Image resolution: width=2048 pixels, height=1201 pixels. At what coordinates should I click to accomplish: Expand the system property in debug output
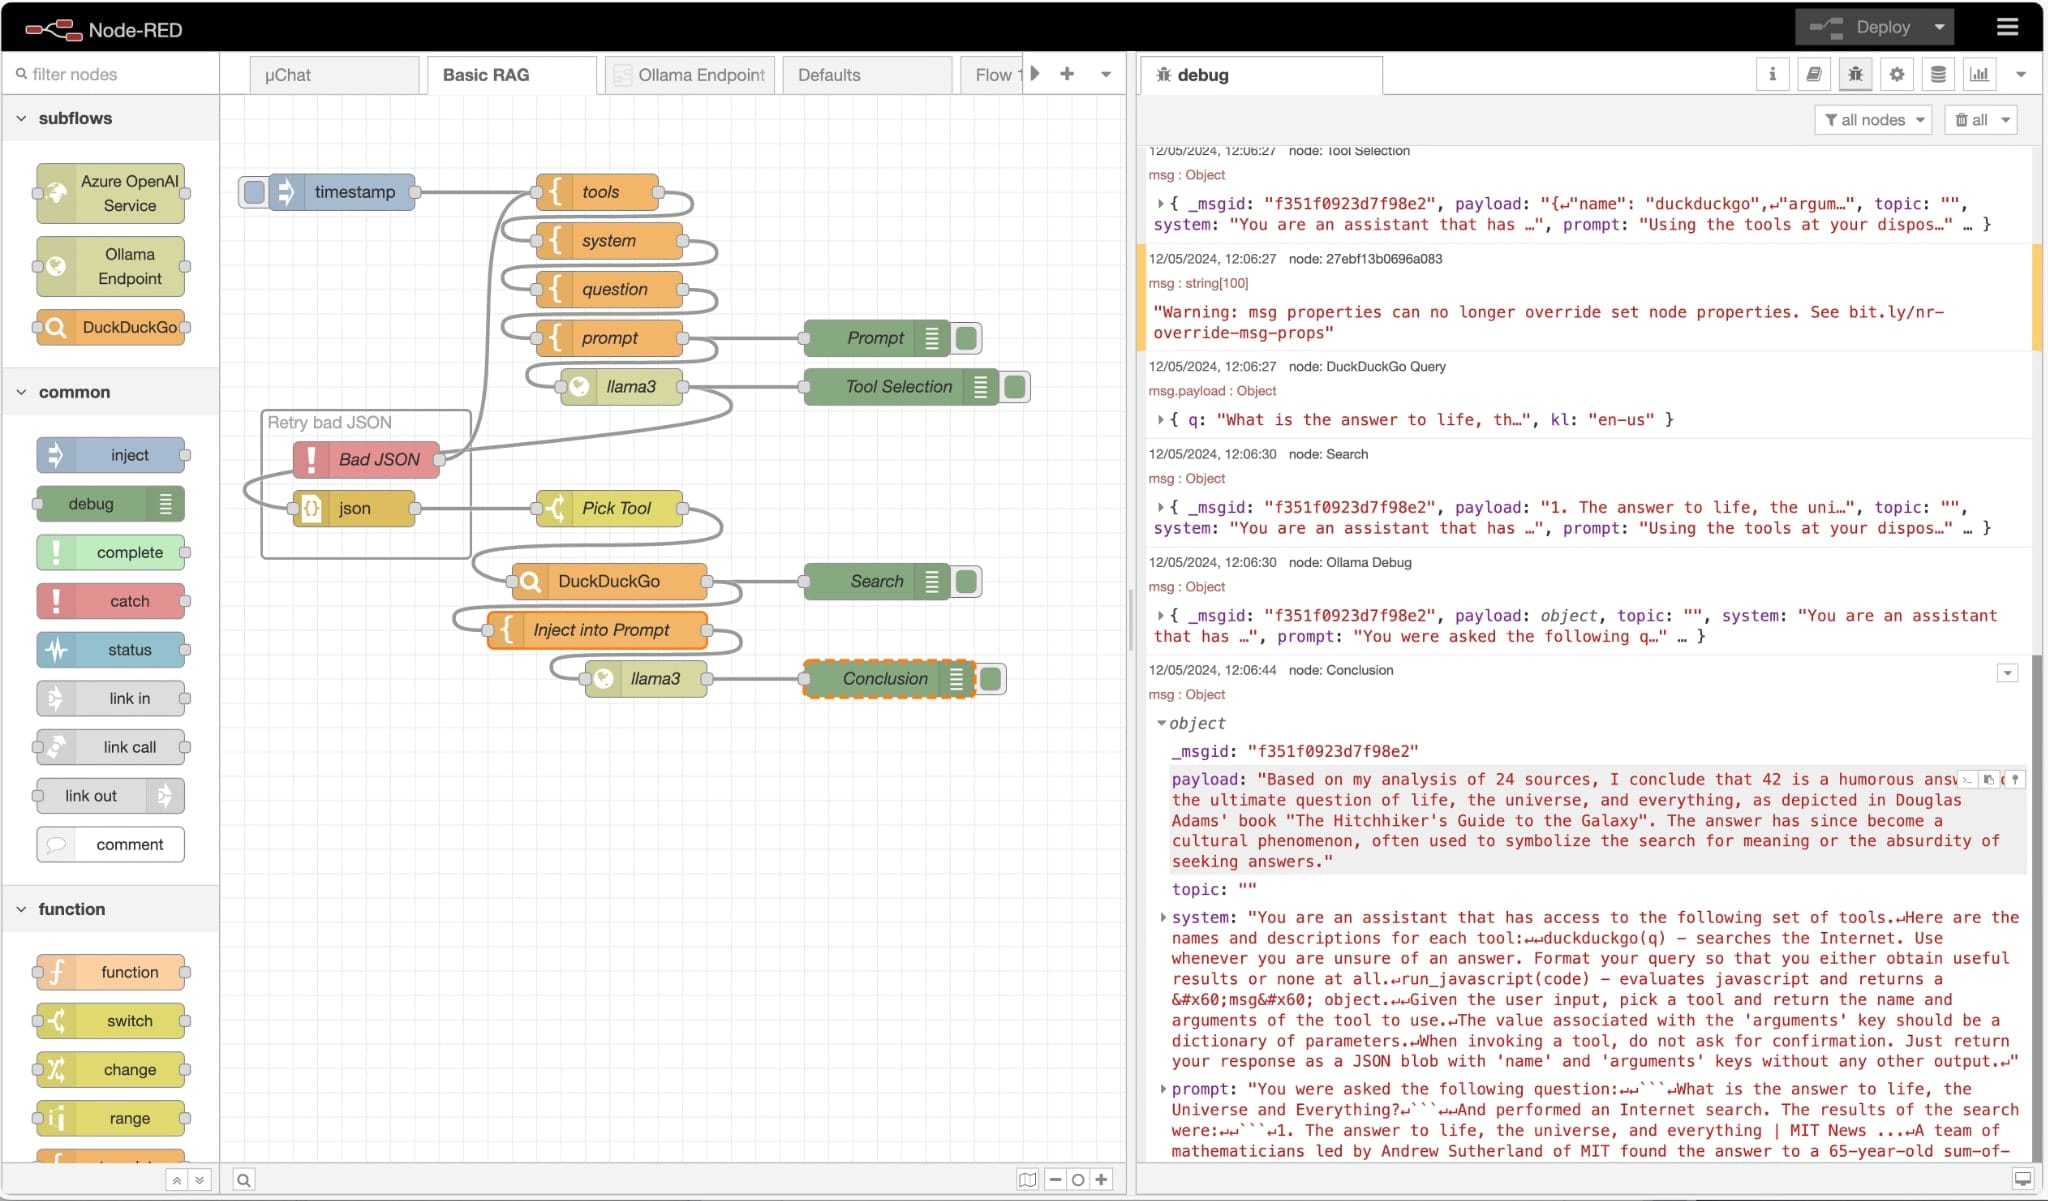tap(1163, 917)
